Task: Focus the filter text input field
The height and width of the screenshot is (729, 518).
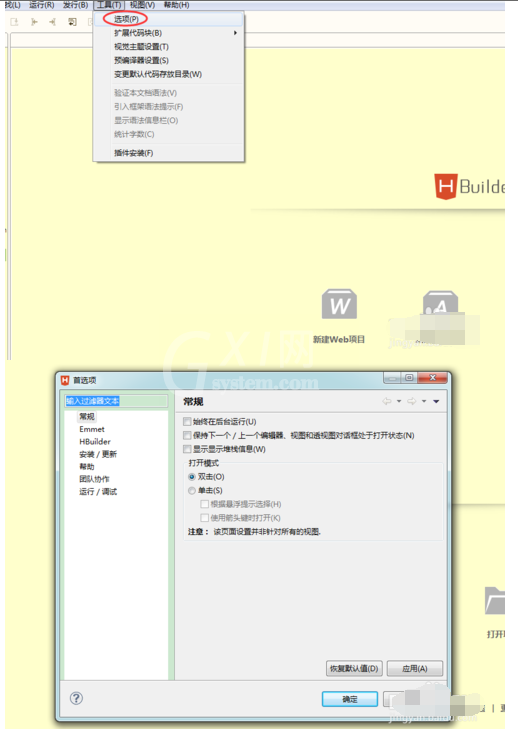Action: tap(116, 401)
